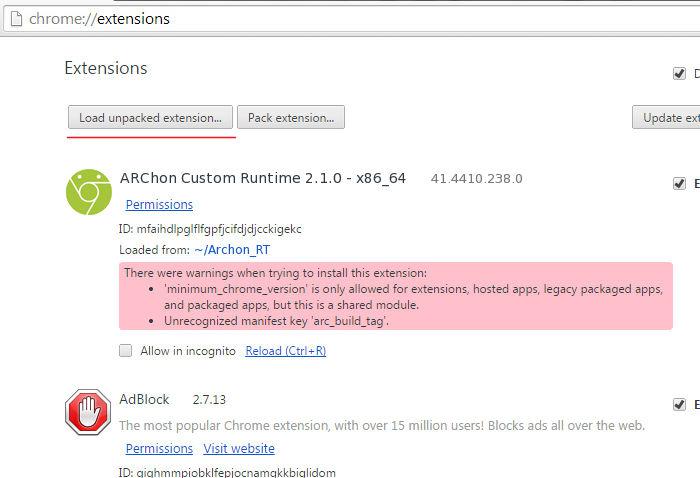Click the Update extensions button
This screenshot has height=478, width=700.
[x=666, y=117]
